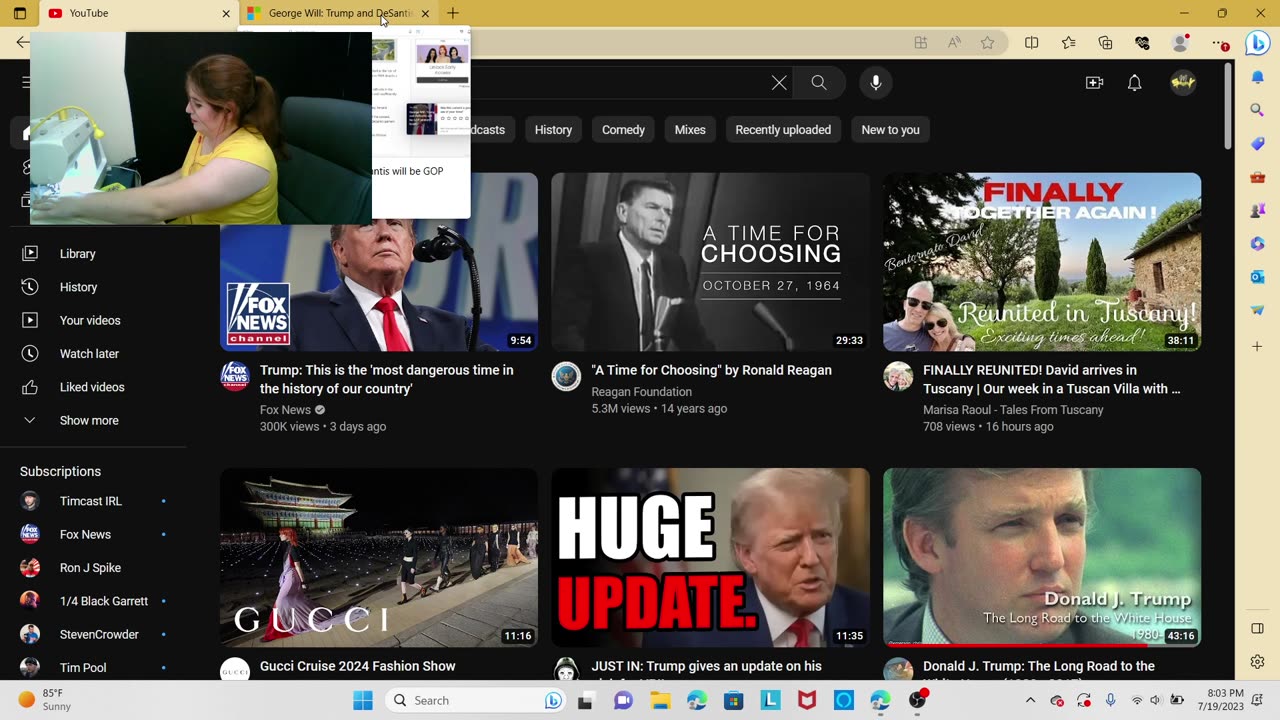Clear the YouTube search box with X

click(x=779, y=83)
